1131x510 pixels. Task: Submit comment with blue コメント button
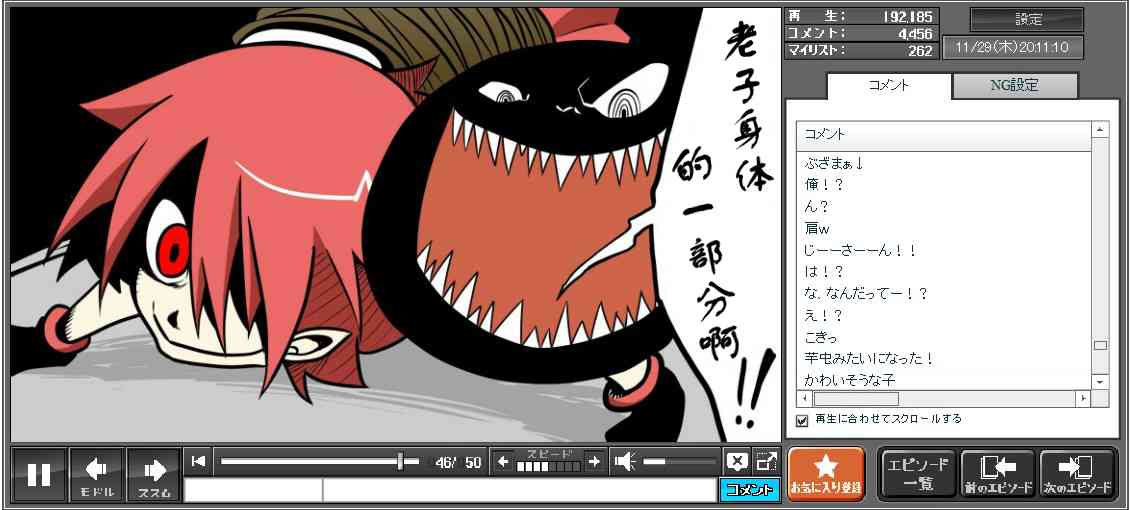click(749, 490)
